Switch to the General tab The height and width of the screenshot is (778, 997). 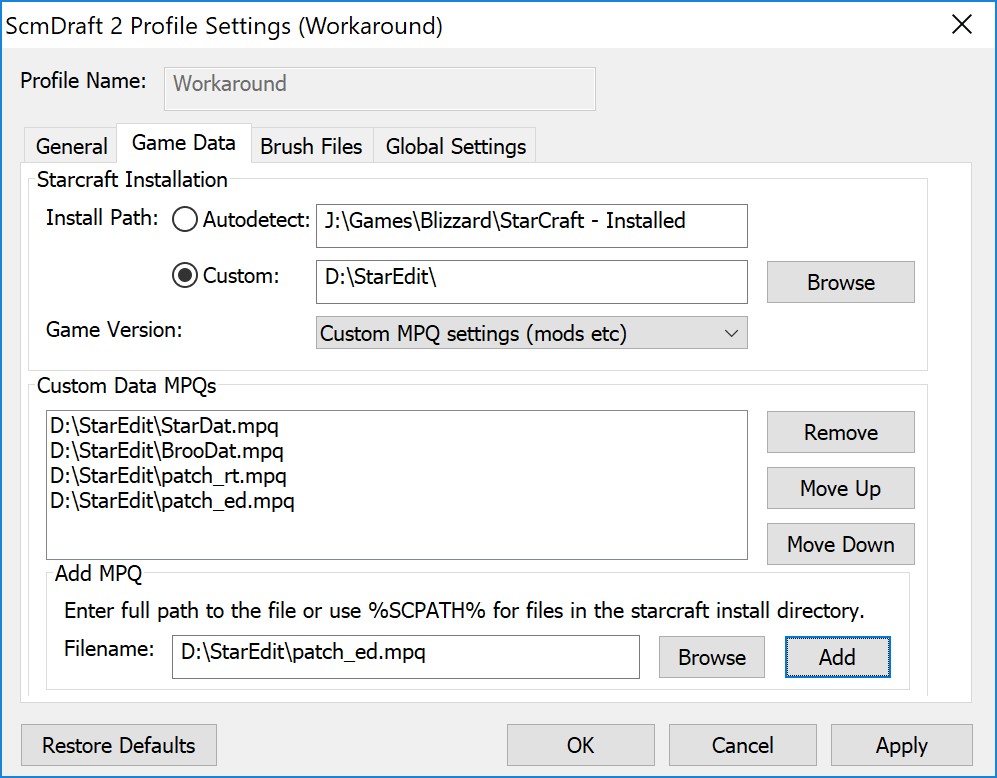[71, 146]
